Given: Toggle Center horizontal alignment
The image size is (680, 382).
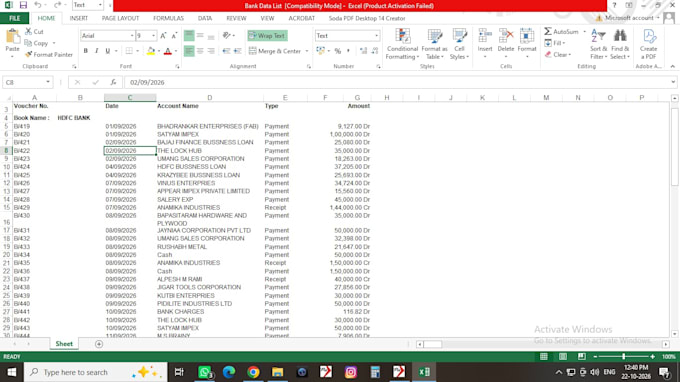Looking at the screenshot, I should pyautogui.click(x=200, y=51).
